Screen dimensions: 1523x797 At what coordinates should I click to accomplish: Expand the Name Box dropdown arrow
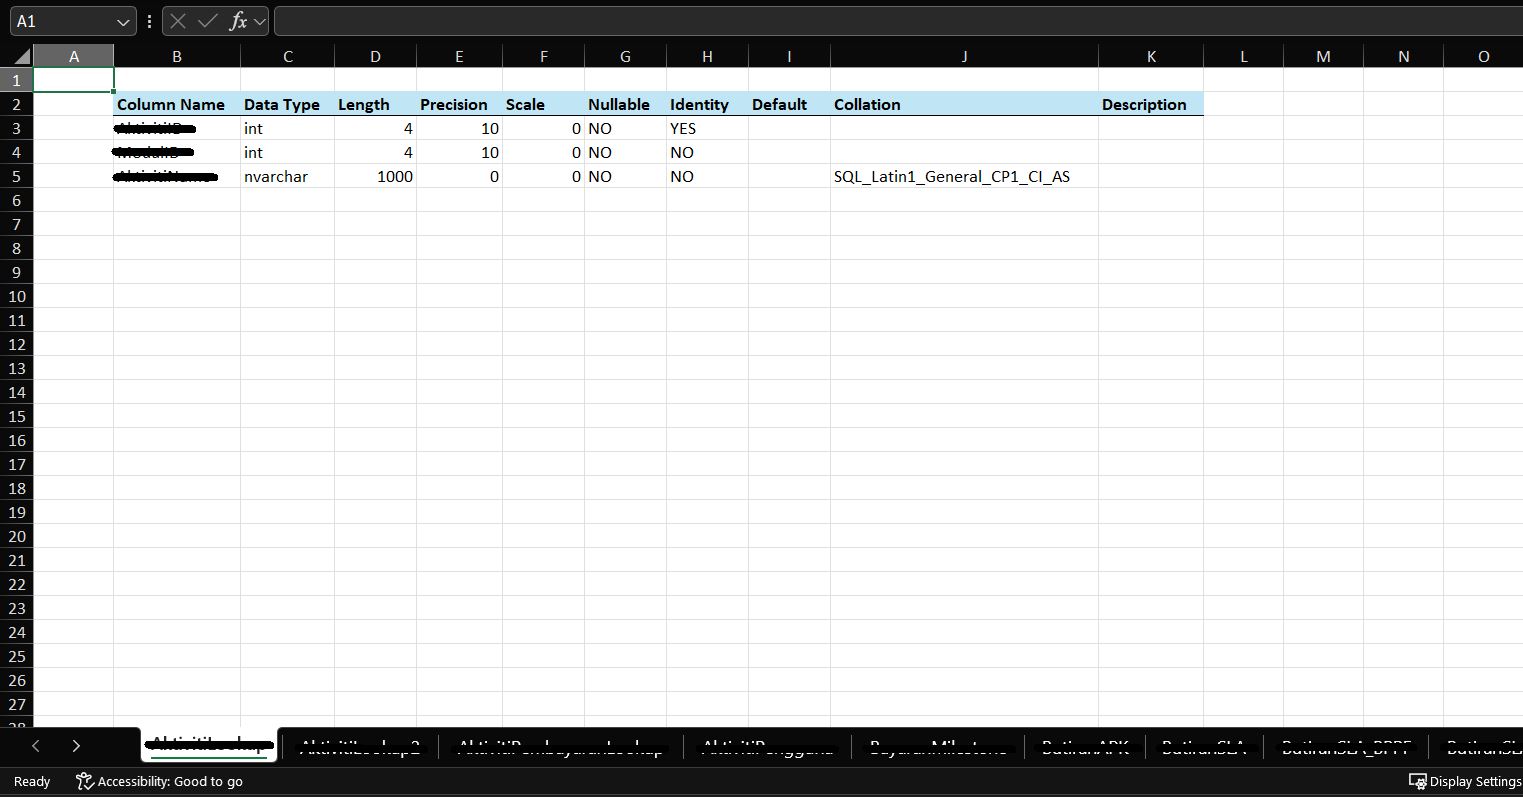pyautogui.click(x=123, y=21)
